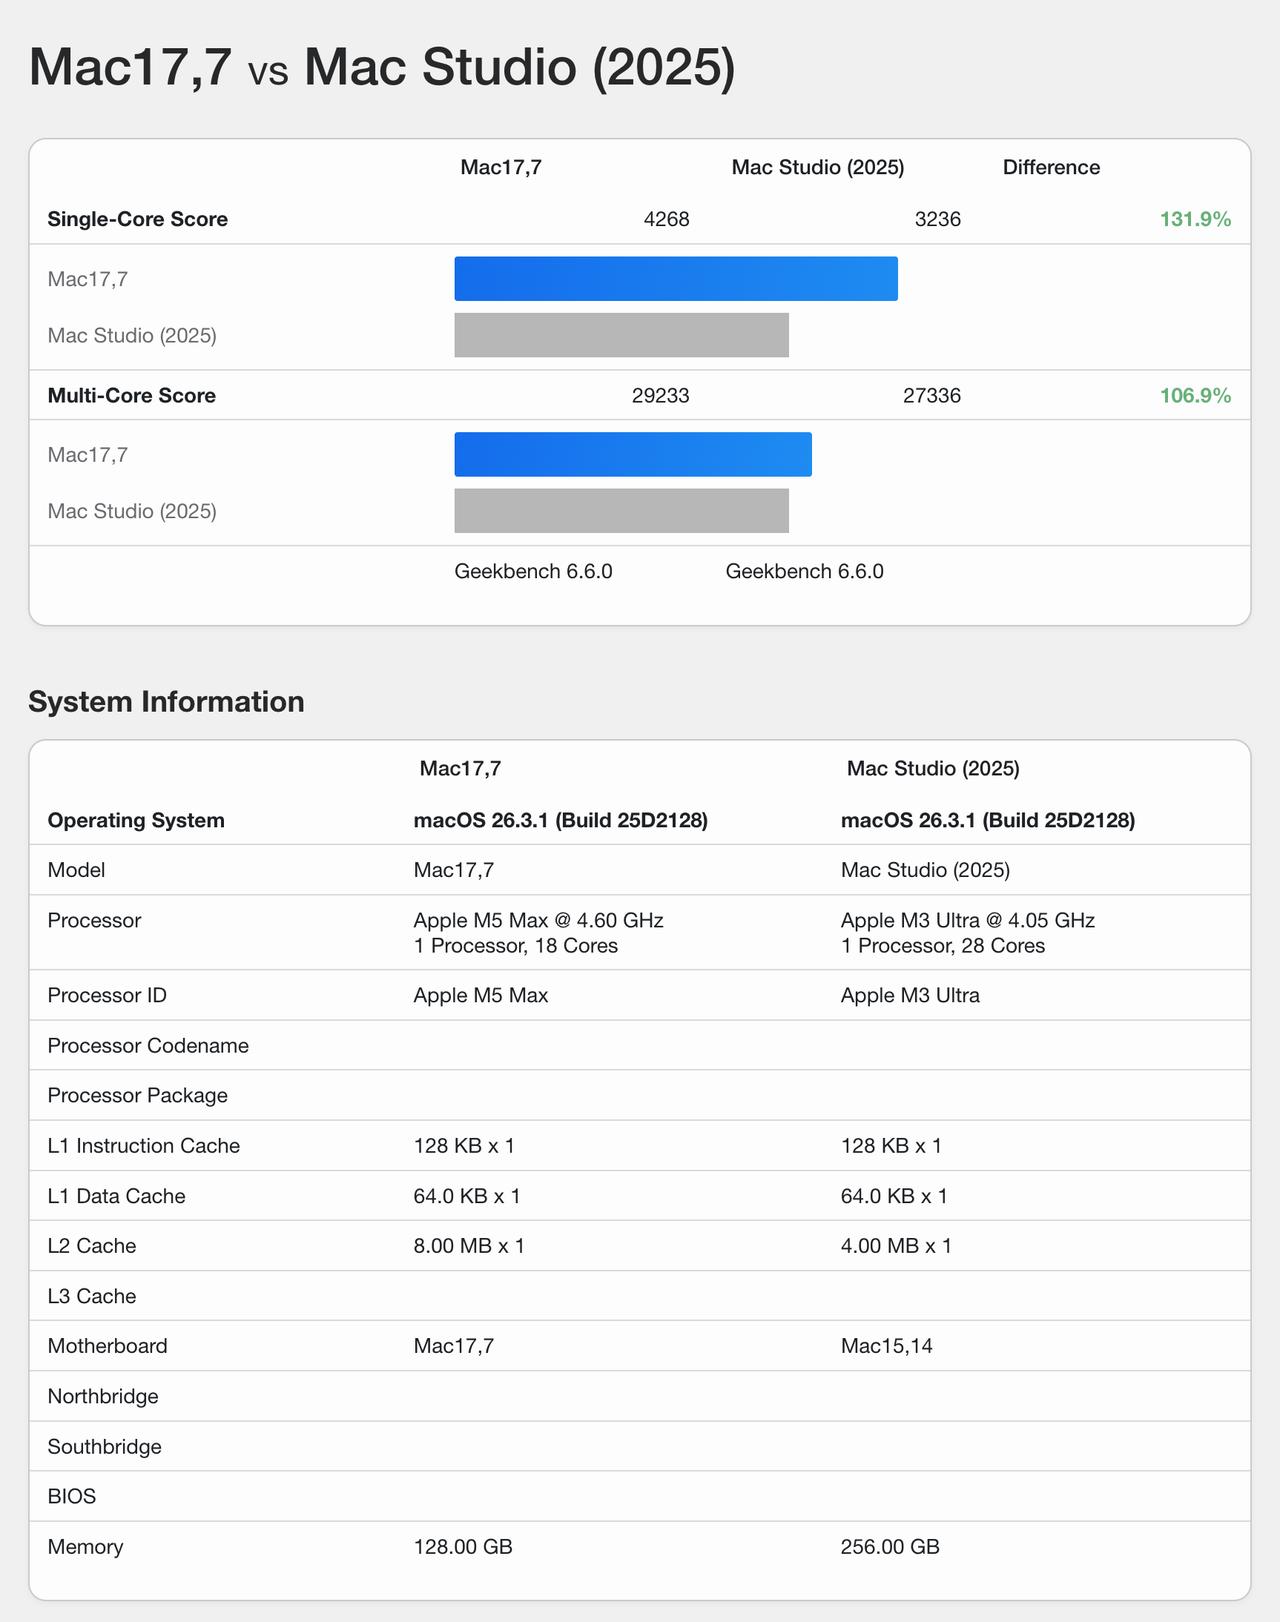Select the single-core value "3236"
Image resolution: width=1280 pixels, height=1622 pixels.
pos(938,219)
